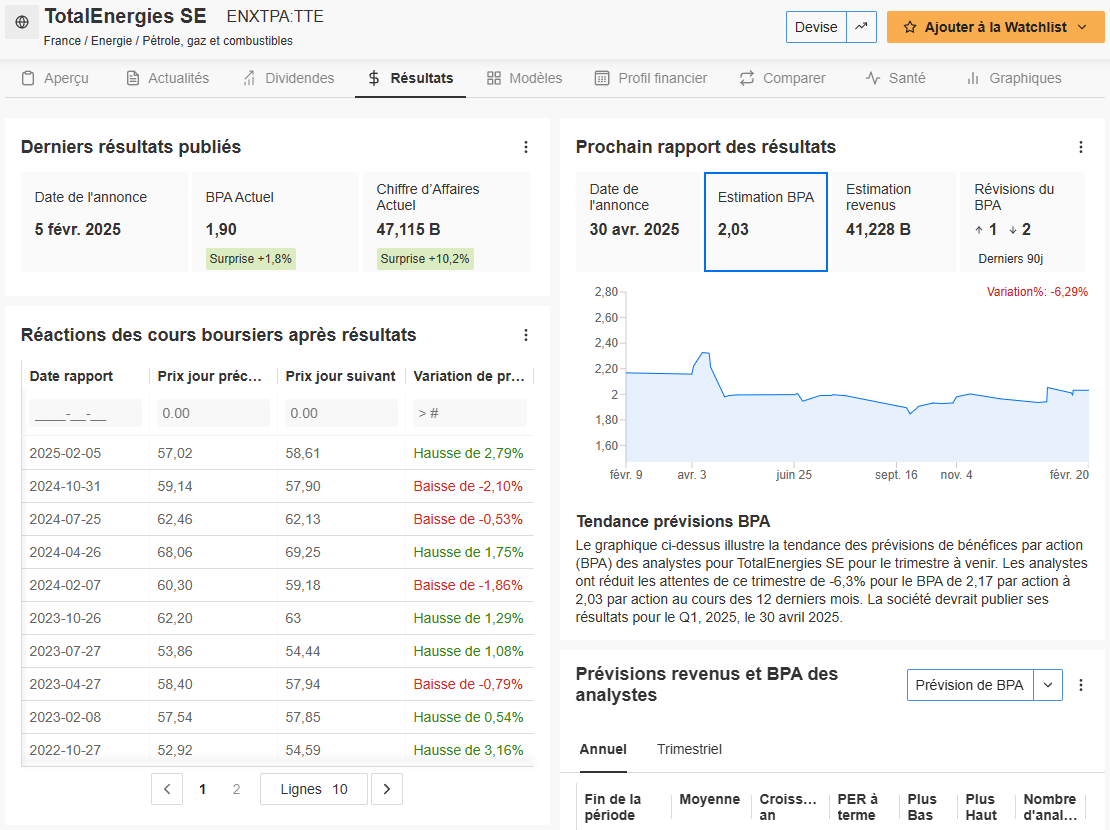This screenshot has width=1110, height=830.
Task: Sort by the Variation de prix column header
Action: pyautogui.click(x=469, y=376)
